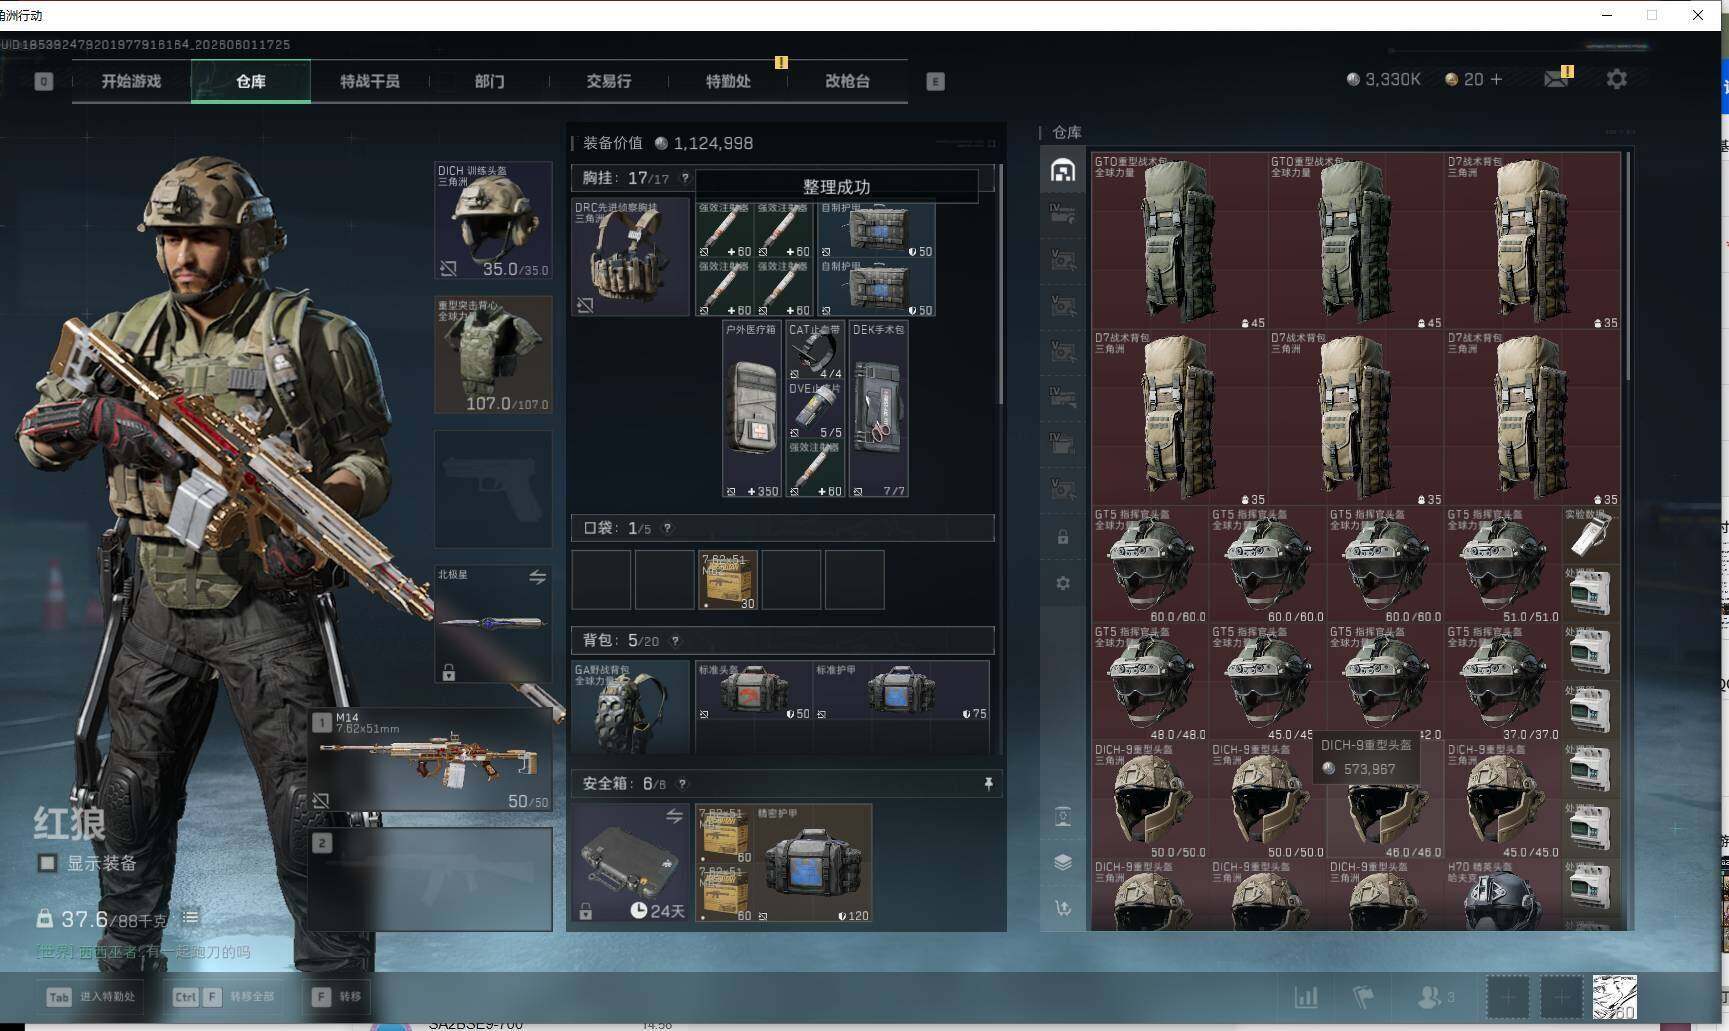Open the warehouse sidebar gear icon

tap(1063, 583)
